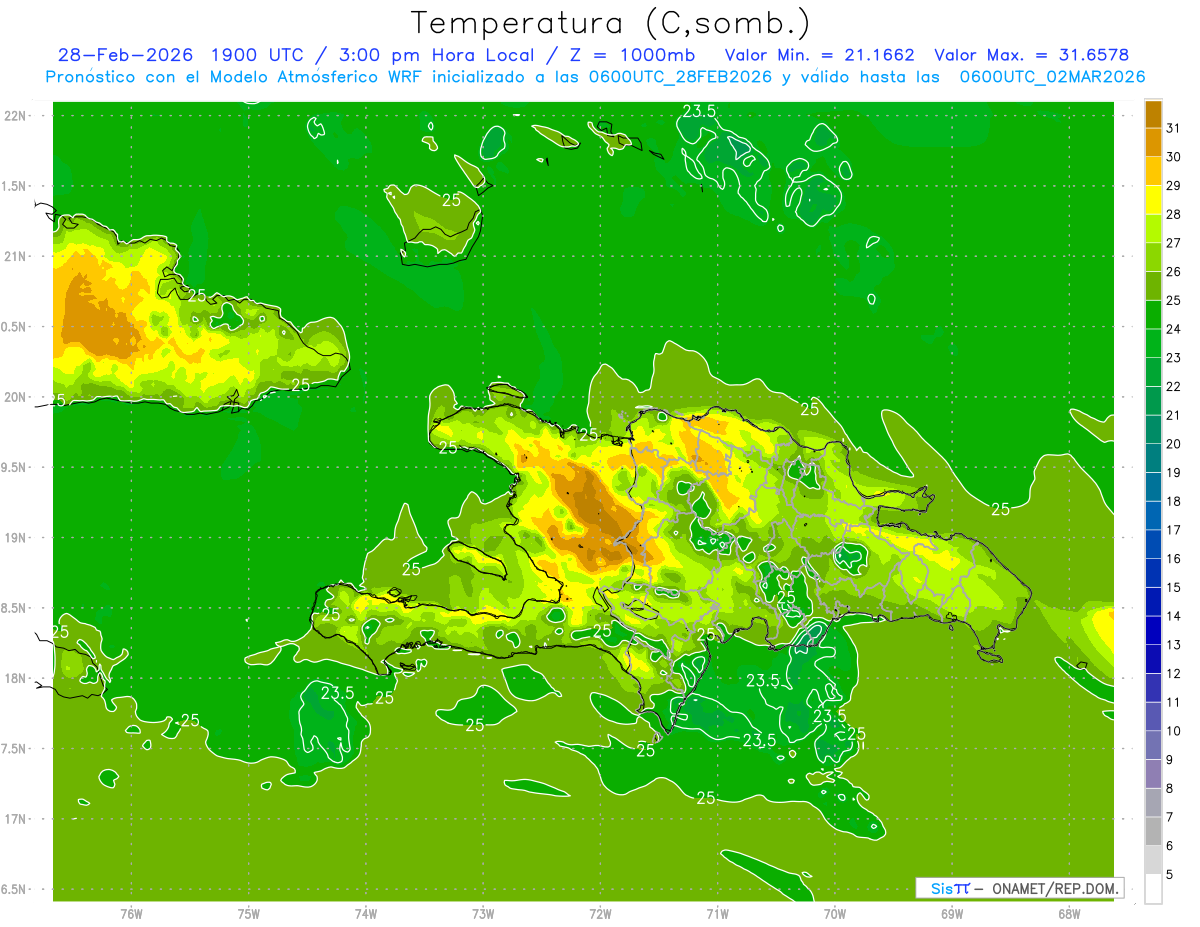1200x927 pixels.
Task: Pick yellow legend swatch between 28 and 29
Action: point(1153,200)
